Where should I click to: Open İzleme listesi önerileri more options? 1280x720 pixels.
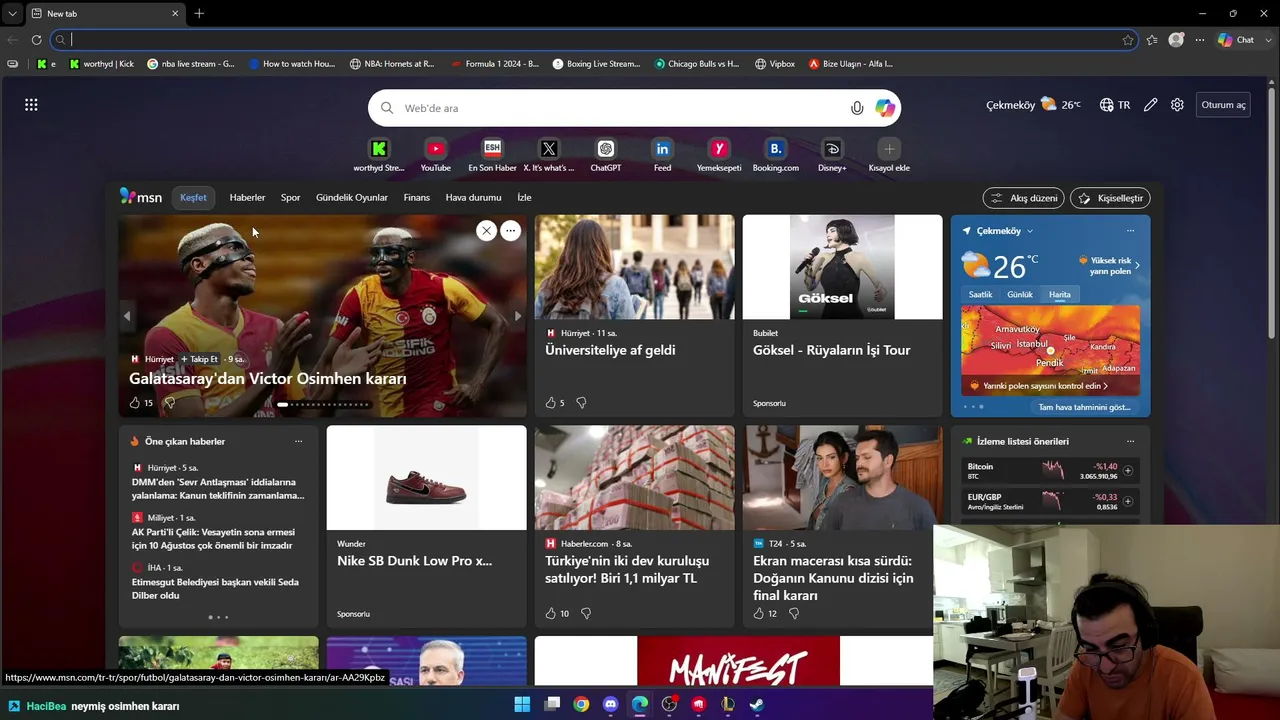point(1130,441)
